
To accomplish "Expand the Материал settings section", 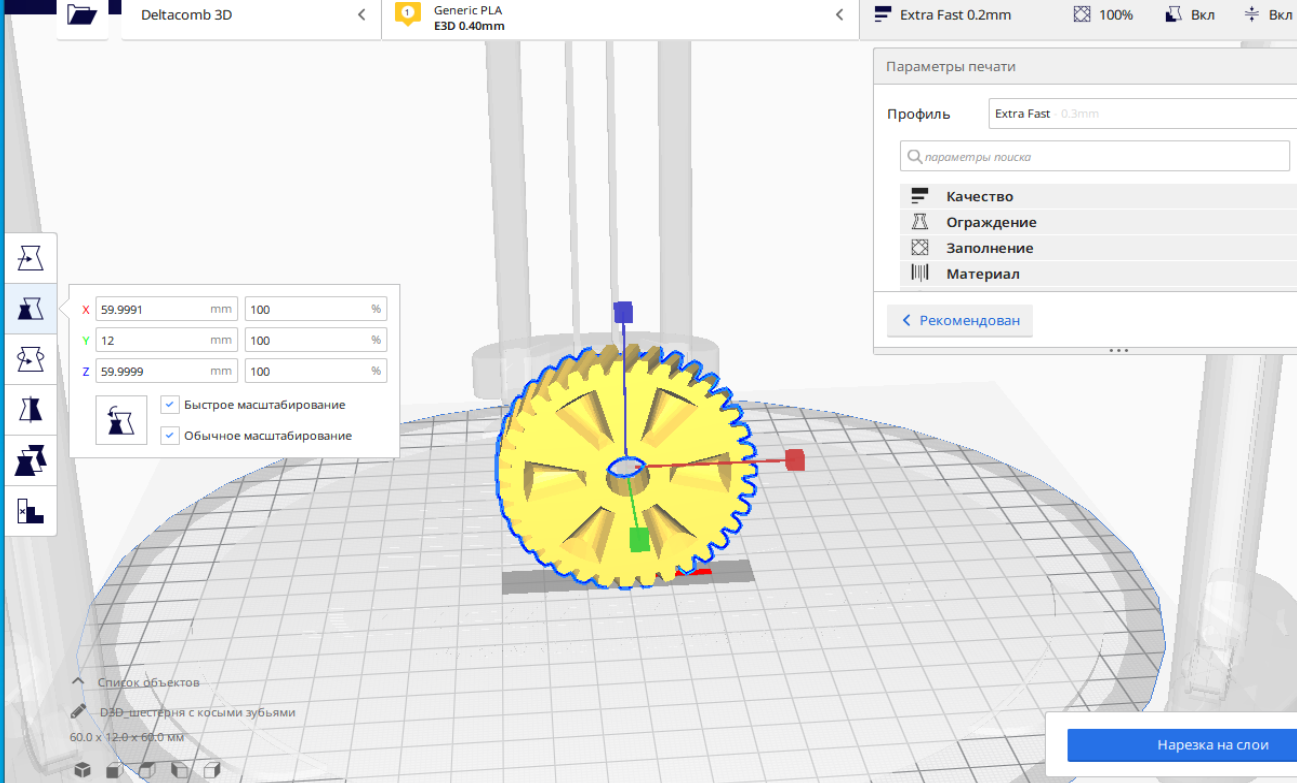I will click(1098, 273).
